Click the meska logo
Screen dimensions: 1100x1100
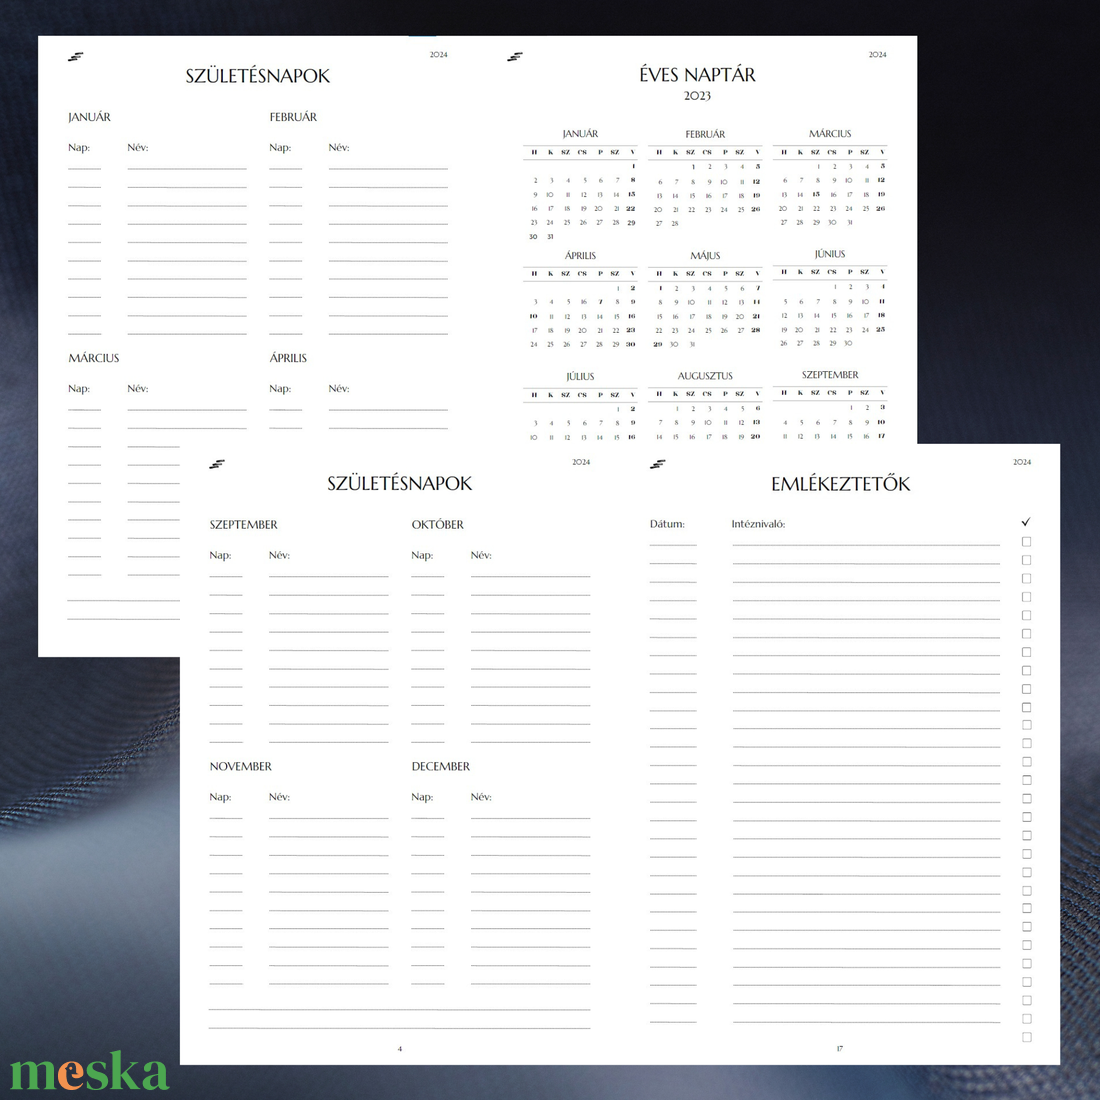[89, 1071]
